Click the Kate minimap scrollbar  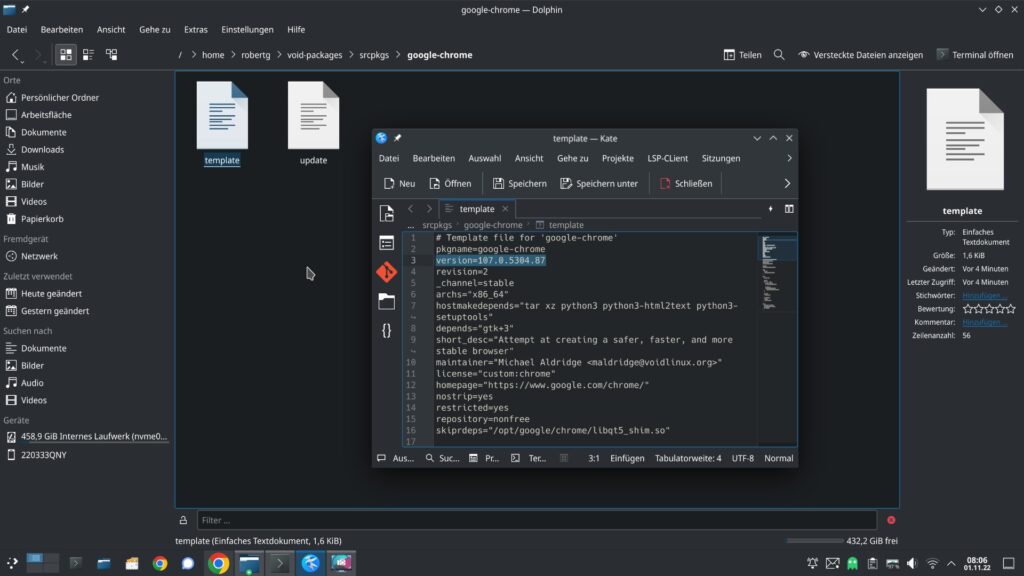[777, 340]
